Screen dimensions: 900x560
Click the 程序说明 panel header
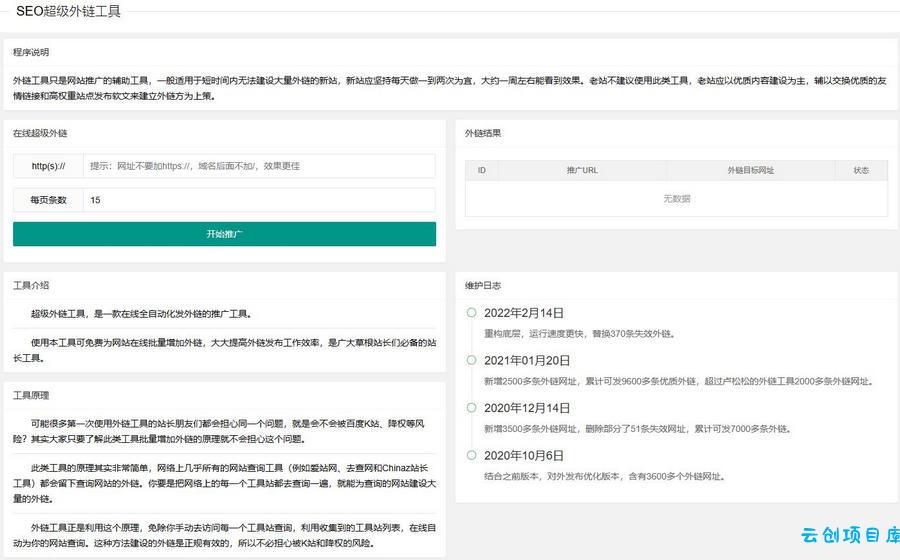(x=31, y=52)
